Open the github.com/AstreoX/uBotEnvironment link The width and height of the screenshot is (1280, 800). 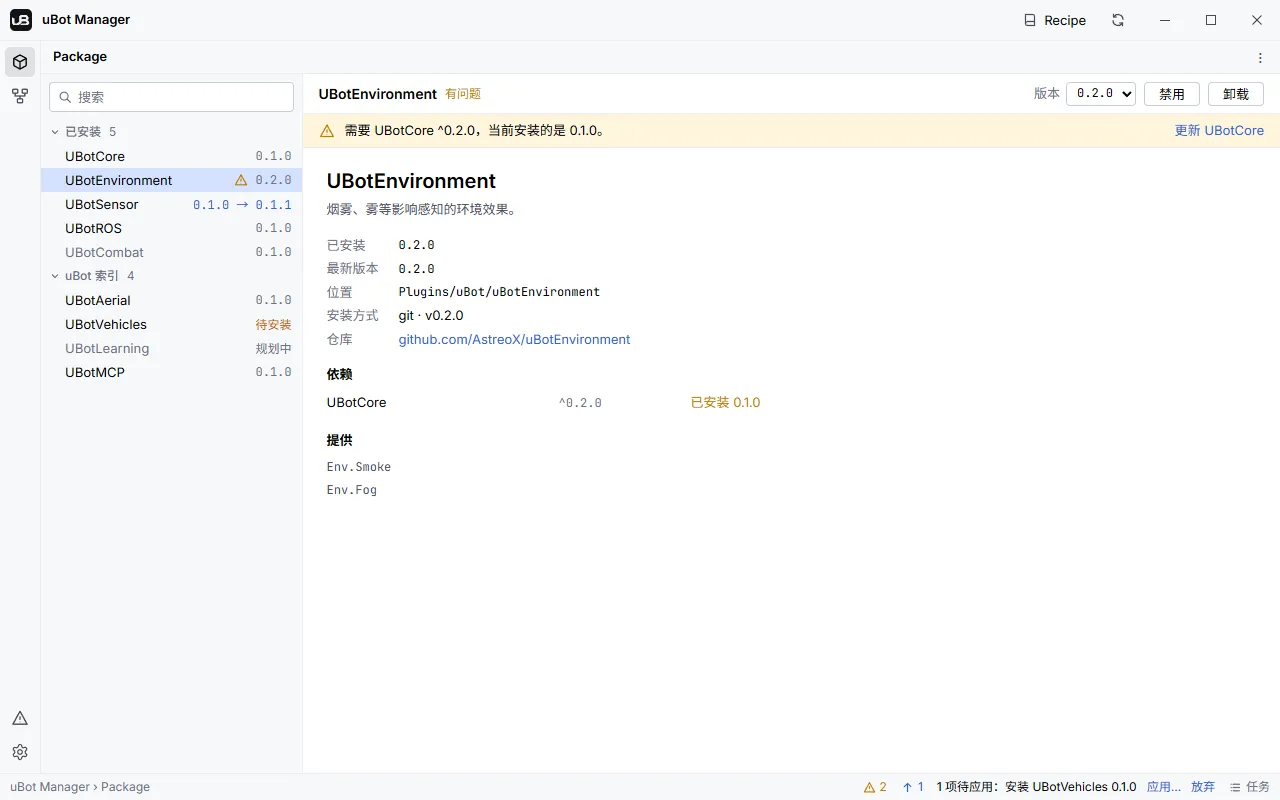point(514,340)
